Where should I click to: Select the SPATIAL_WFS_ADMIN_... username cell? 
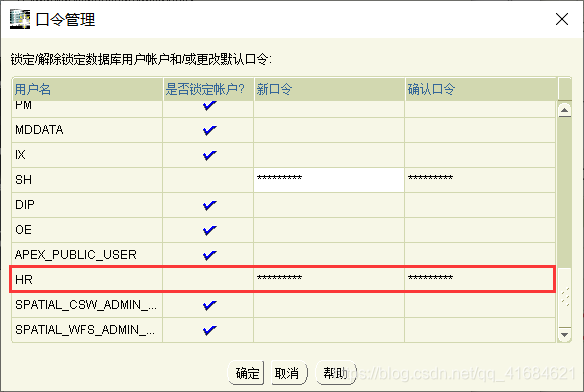[x=87, y=330]
